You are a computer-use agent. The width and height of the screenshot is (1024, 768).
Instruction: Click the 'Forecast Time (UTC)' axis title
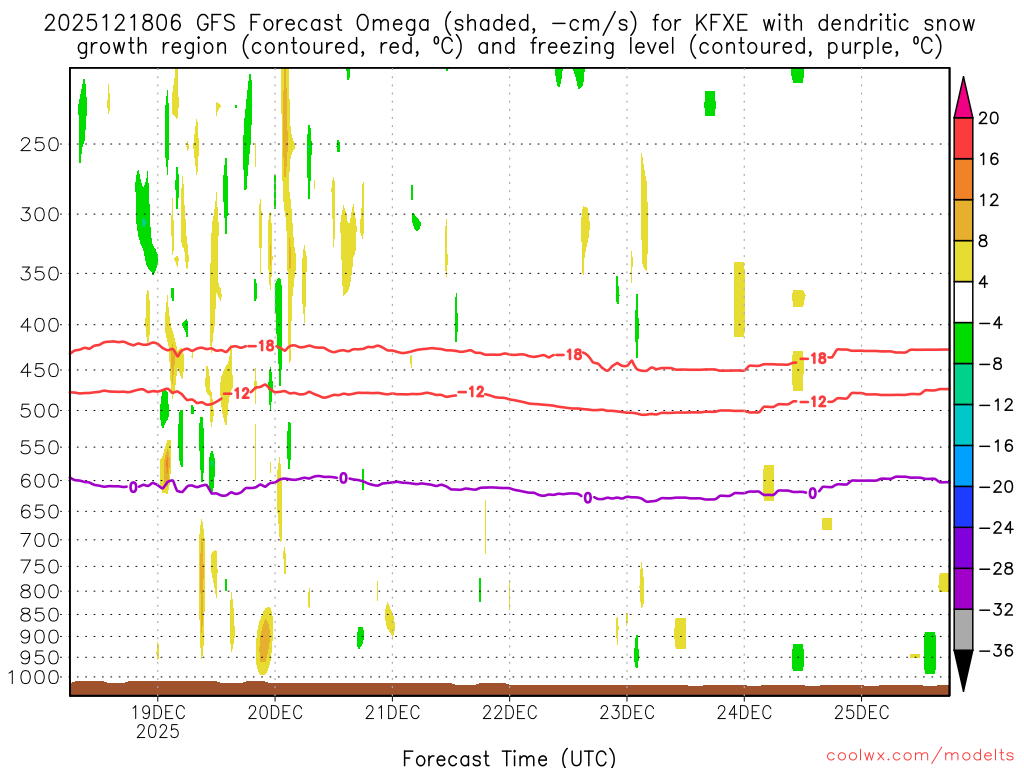[x=509, y=758]
